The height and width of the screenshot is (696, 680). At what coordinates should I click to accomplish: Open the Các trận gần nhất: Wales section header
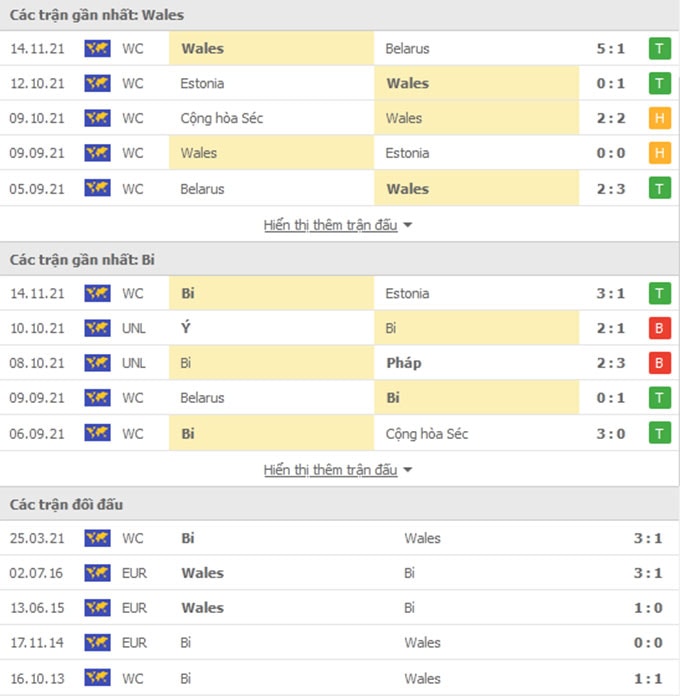(x=340, y=15)
